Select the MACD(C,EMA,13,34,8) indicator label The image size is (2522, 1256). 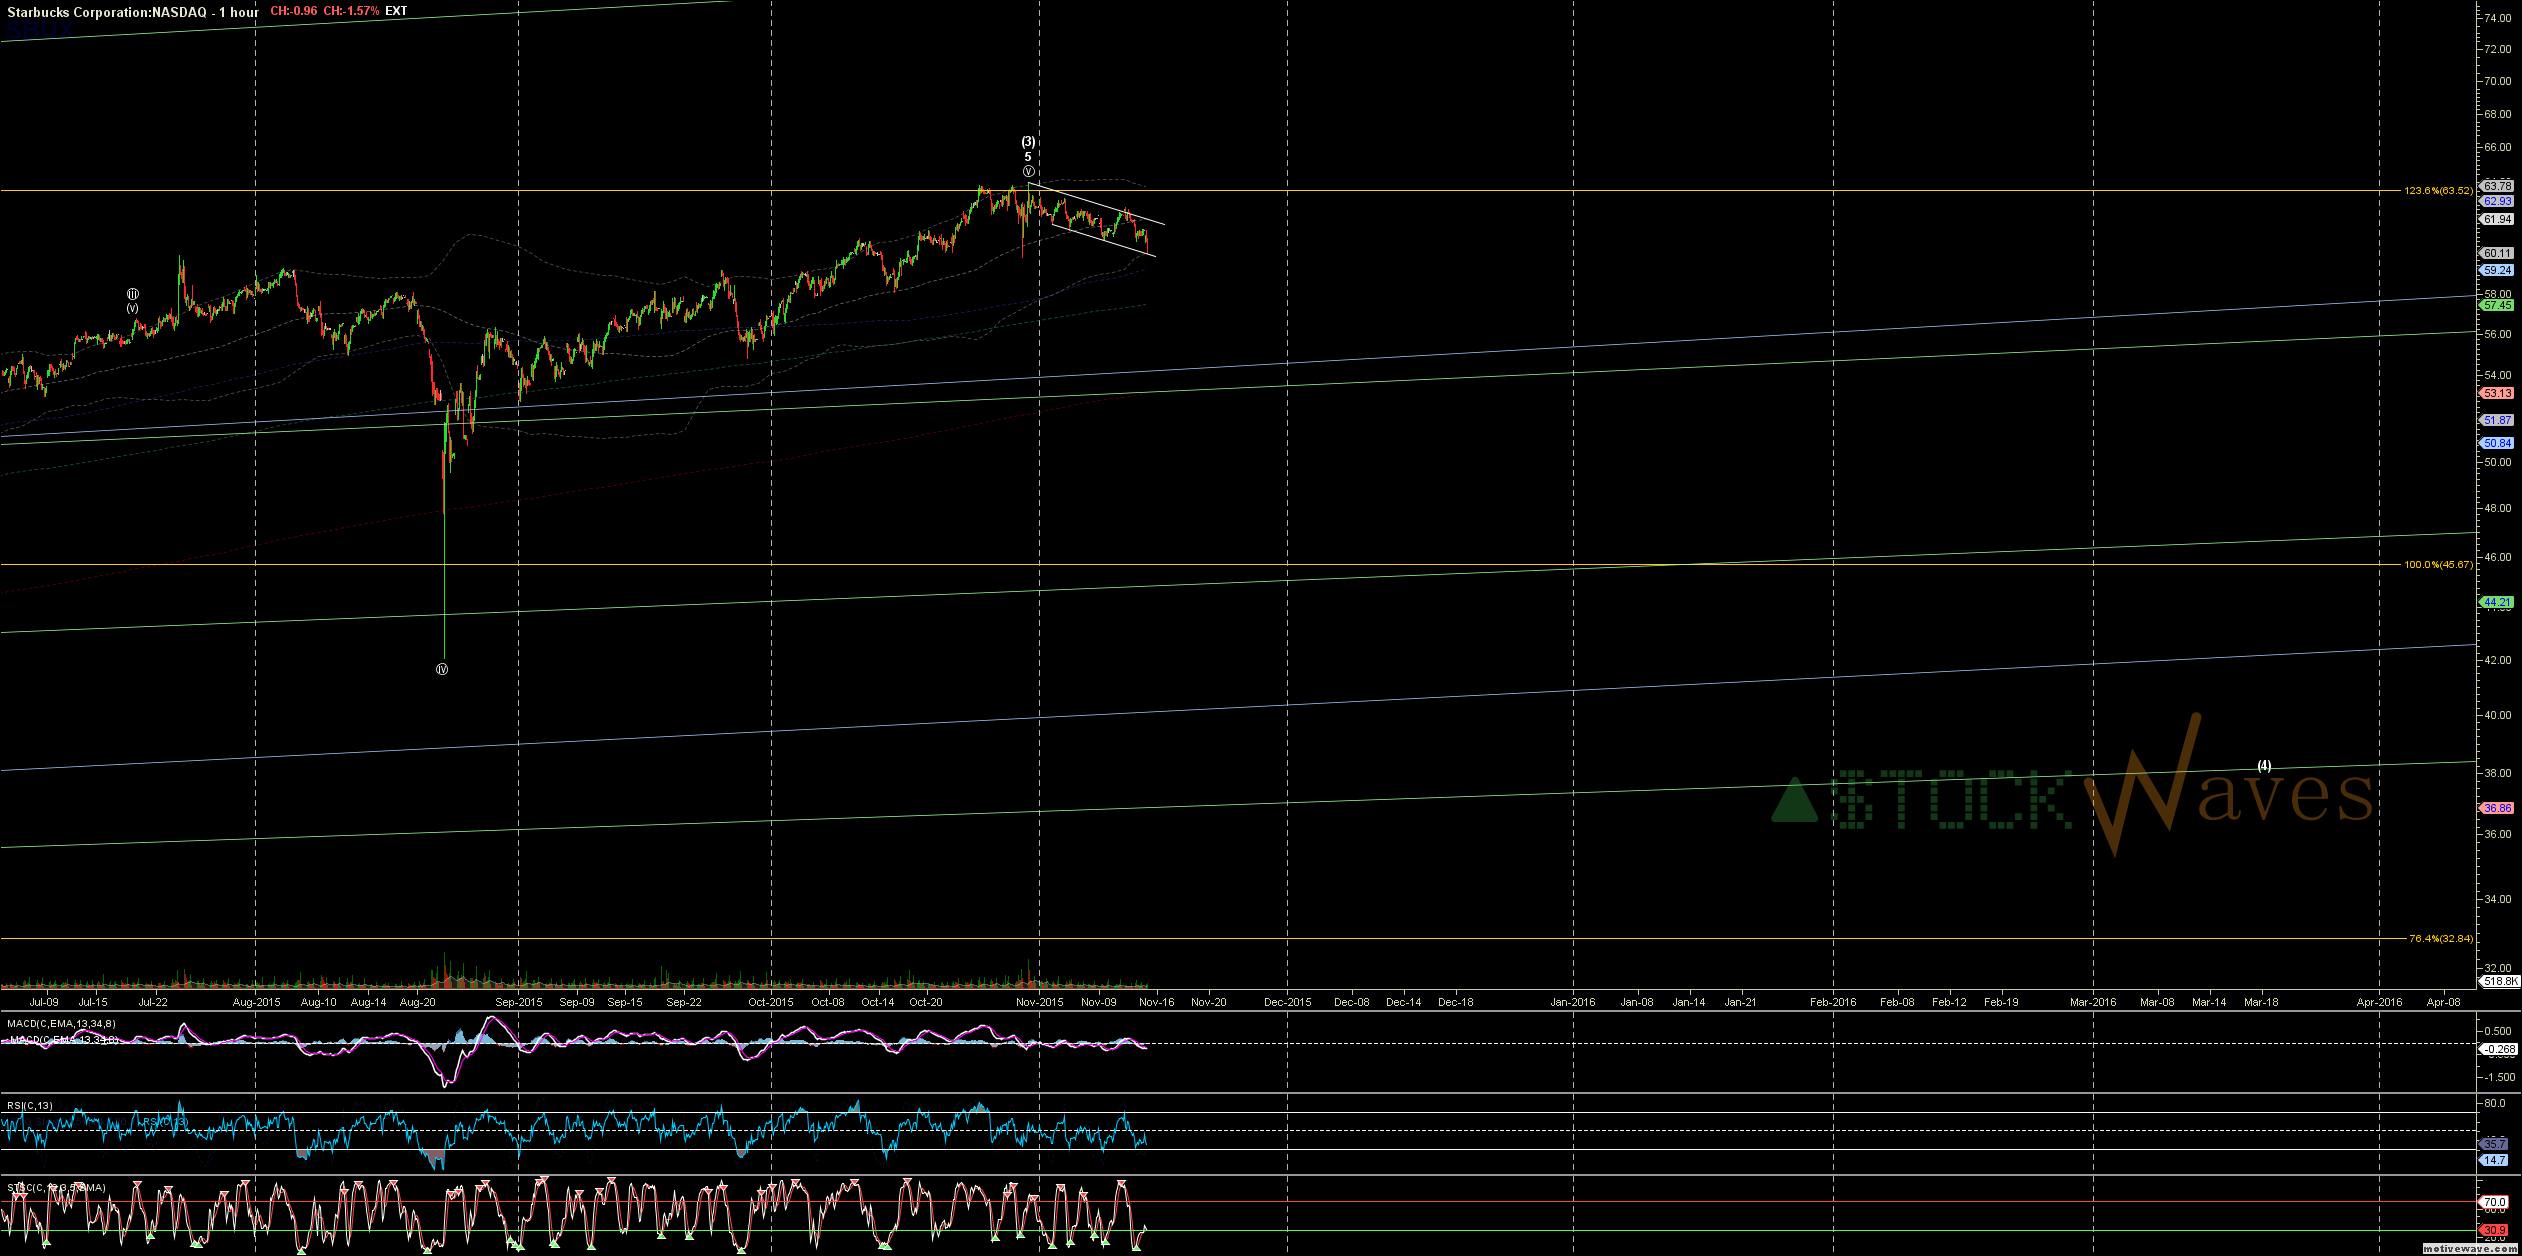pyautogui.click(x=61, y=1023)
